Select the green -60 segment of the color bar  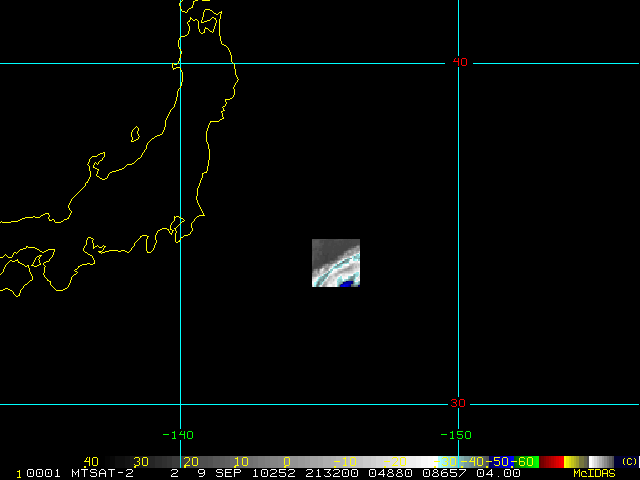pos(528,461)
